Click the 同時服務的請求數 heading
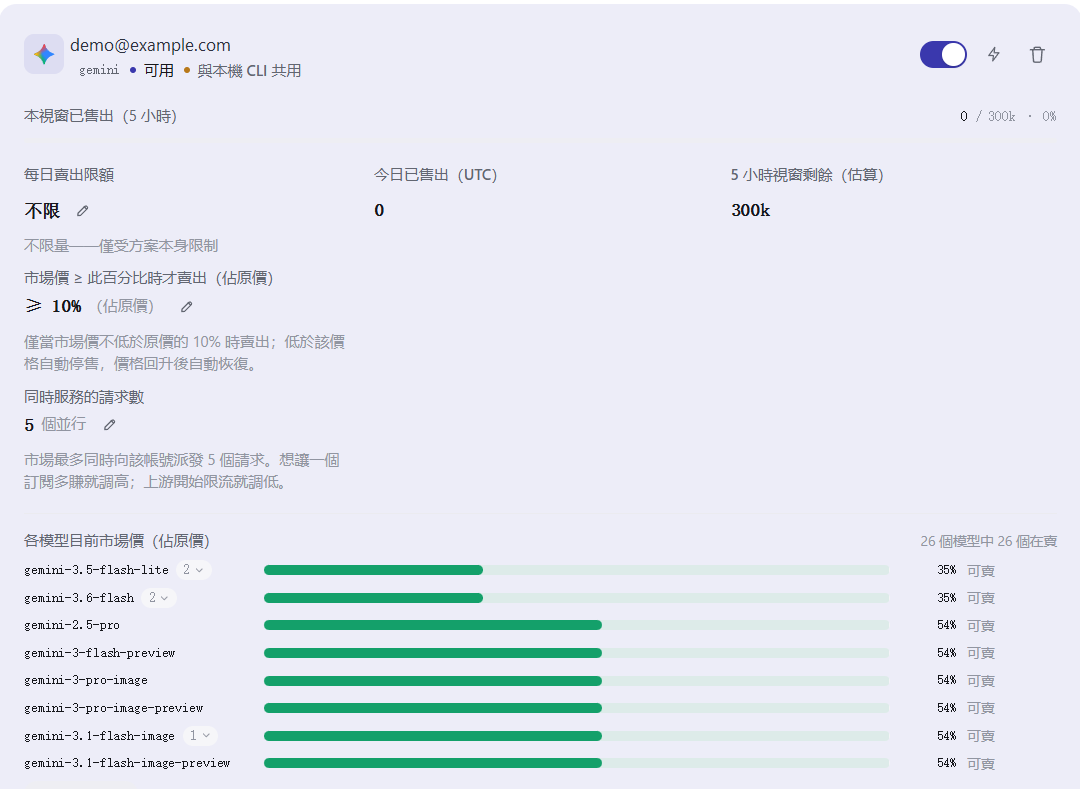Image resolution: width=1080 pixels, height=789 pixels. pyautogui.click(x=84, y=397)
